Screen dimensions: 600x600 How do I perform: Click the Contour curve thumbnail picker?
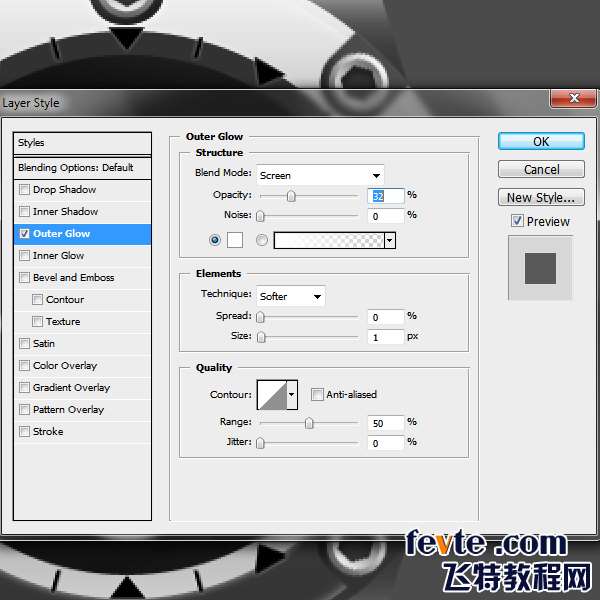pos(272,395)
